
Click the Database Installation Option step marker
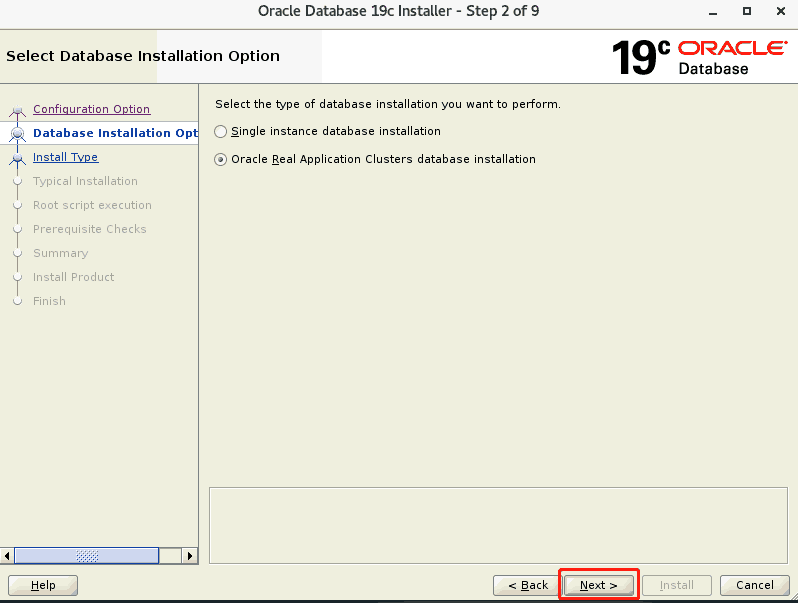pos(18,133)
